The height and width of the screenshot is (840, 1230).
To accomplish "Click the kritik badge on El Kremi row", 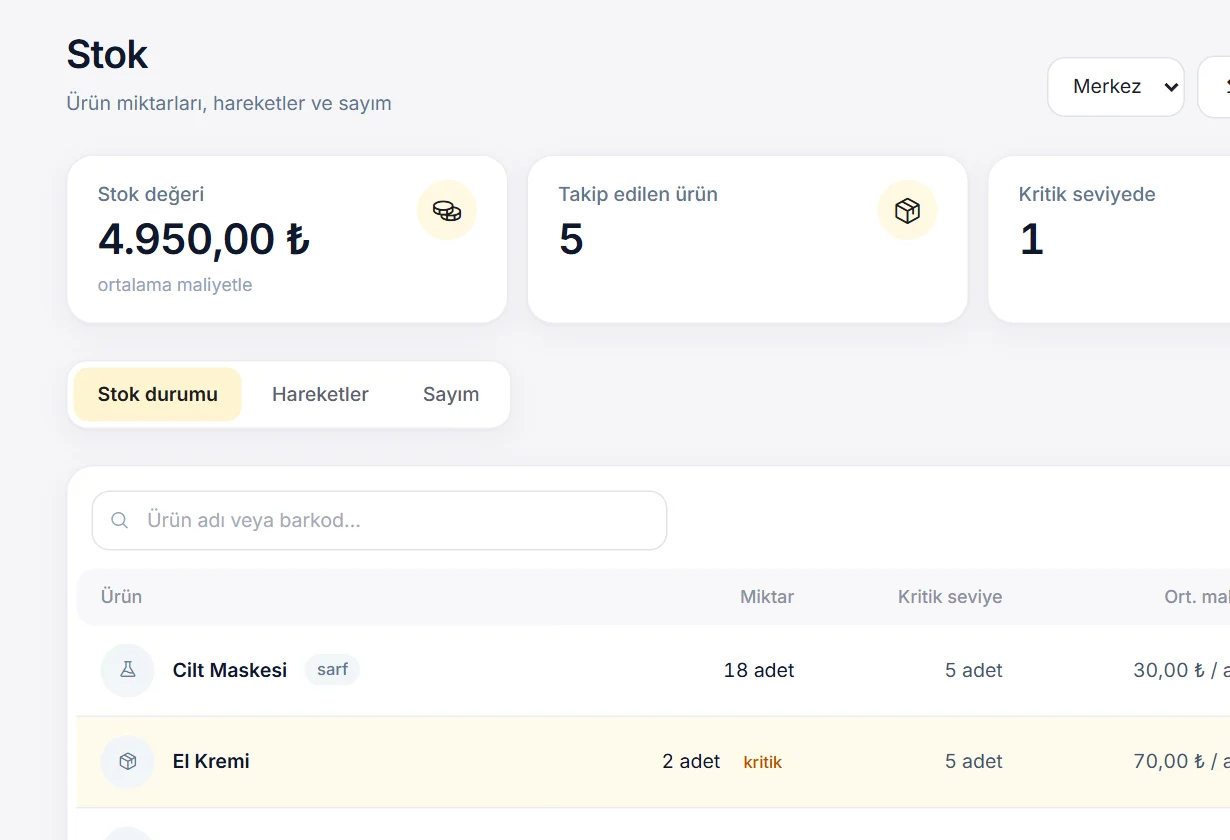I will click(x=763, y=762).
